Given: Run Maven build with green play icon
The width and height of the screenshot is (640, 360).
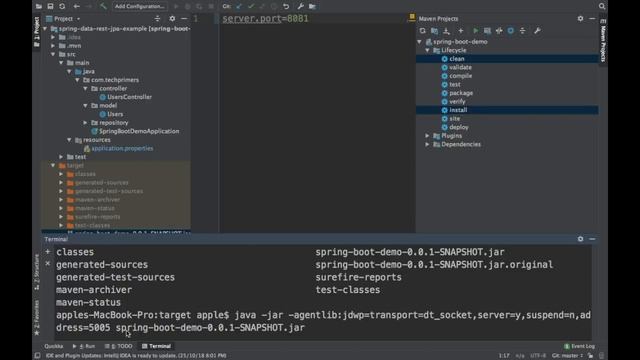Looking at the screenshot, I should tap(476, 31).
